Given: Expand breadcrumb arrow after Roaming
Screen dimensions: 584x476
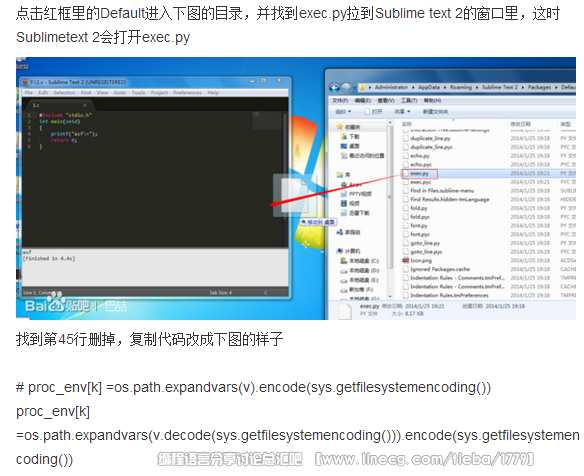Looking at the screenshot, I should pyautogui.click(x=477, y=87).
